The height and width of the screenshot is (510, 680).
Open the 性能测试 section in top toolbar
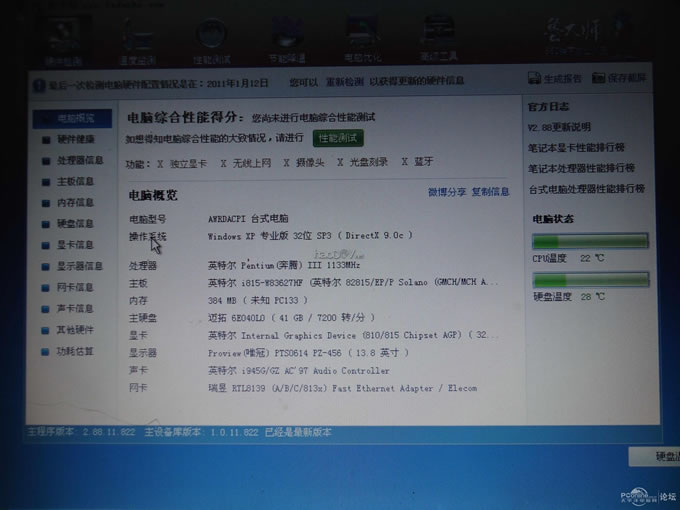point(211,42)
